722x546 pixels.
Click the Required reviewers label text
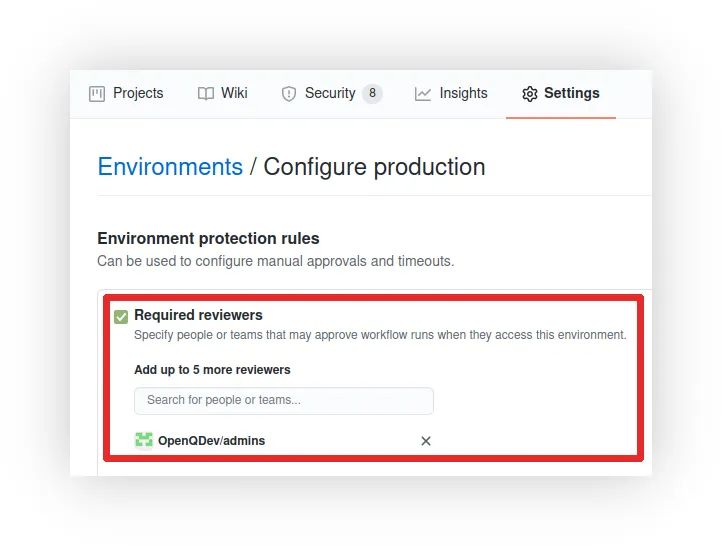click(198, 315)
